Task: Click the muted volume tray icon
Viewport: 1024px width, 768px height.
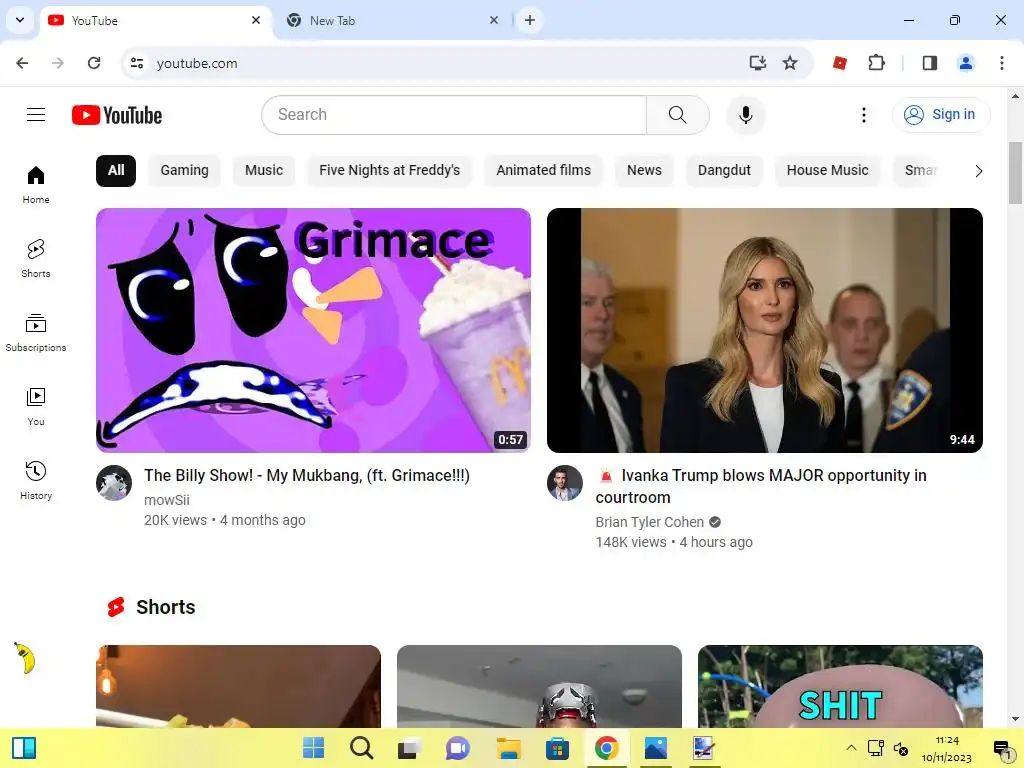Action: pyautogui.click(x=901, y=748)
